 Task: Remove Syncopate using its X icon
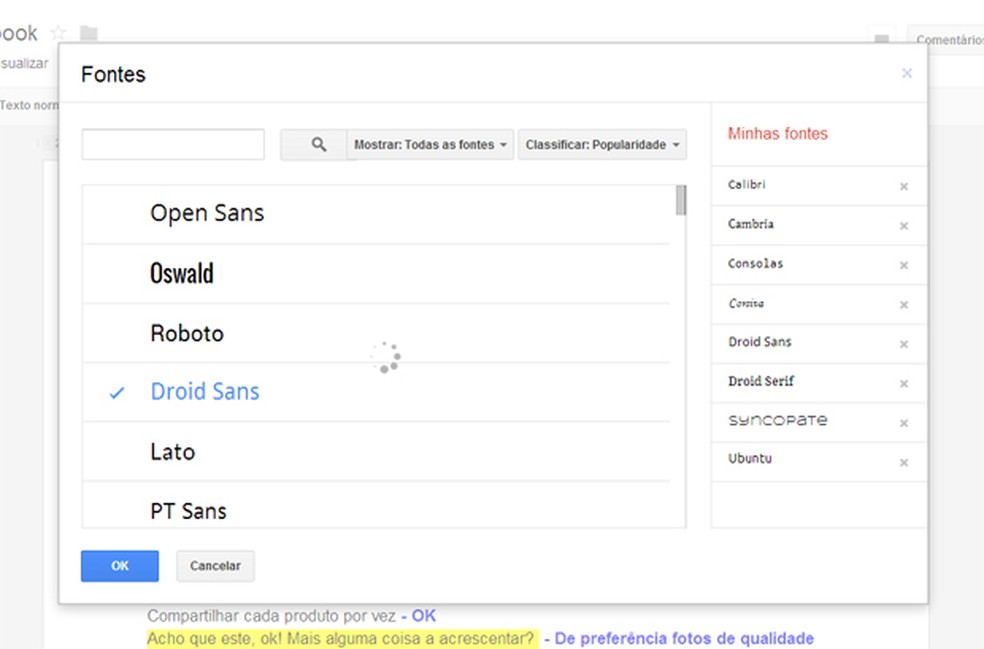(x=903, y=423)
